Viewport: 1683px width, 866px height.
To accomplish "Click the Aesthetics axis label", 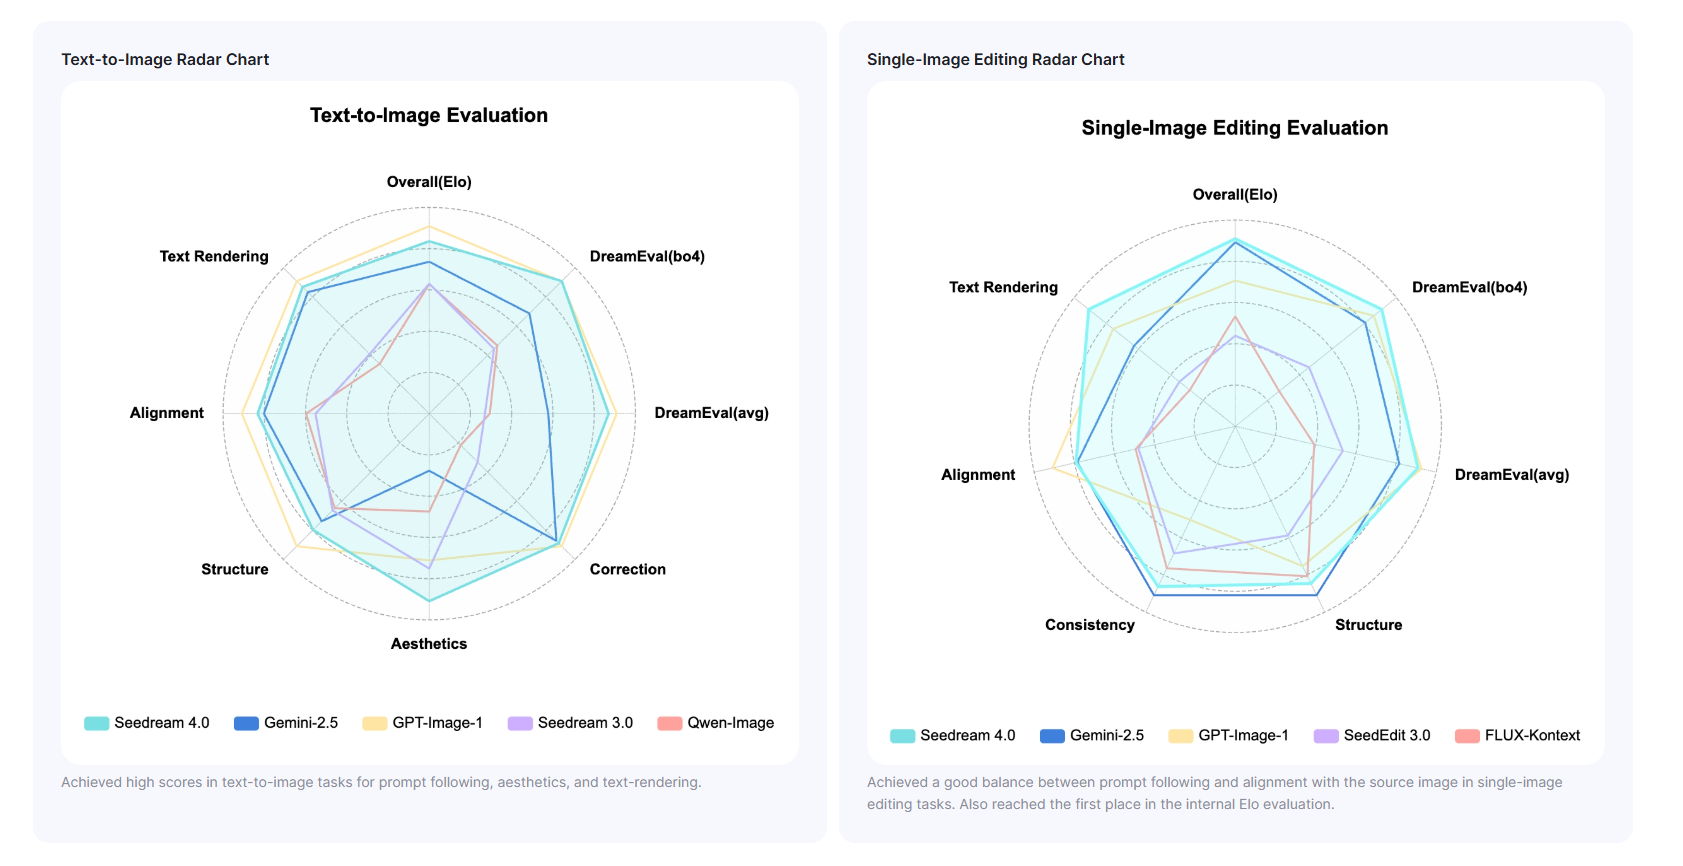I will click(x=429, y=644).
